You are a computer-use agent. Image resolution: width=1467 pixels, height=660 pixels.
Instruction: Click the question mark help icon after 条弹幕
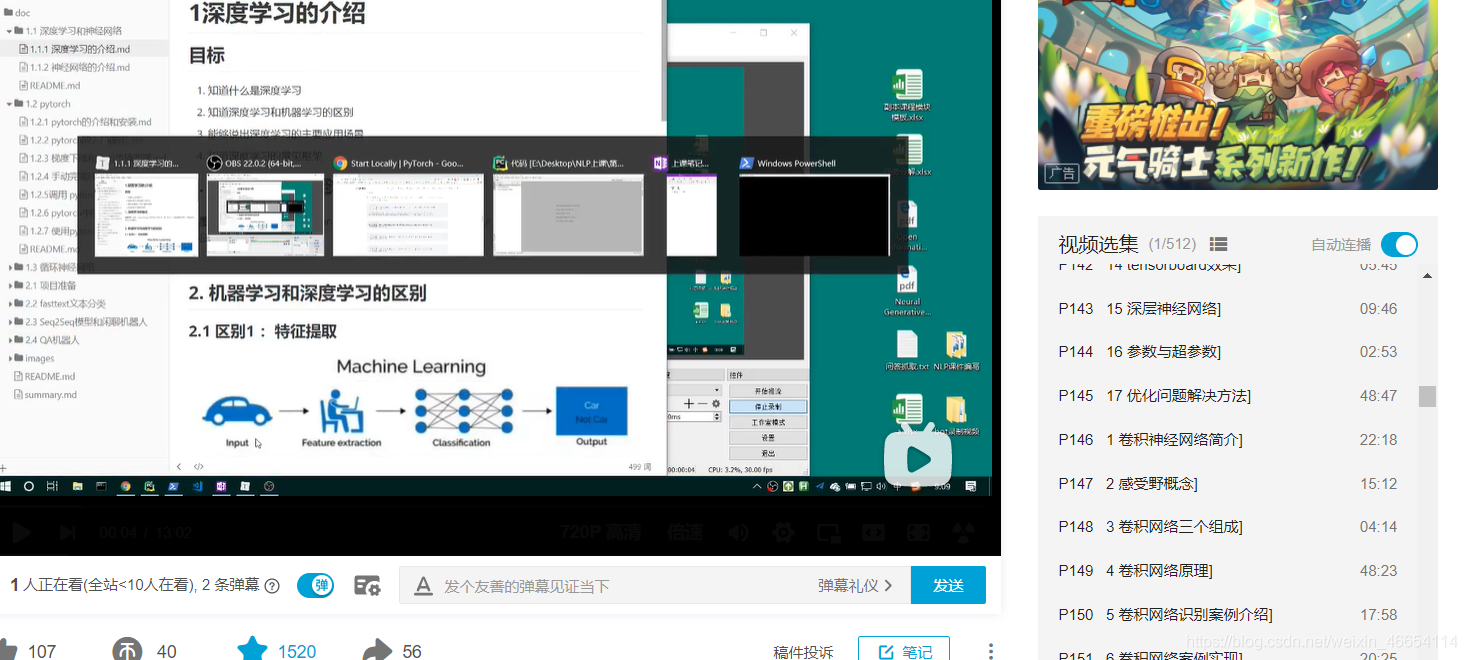point(272,586)
